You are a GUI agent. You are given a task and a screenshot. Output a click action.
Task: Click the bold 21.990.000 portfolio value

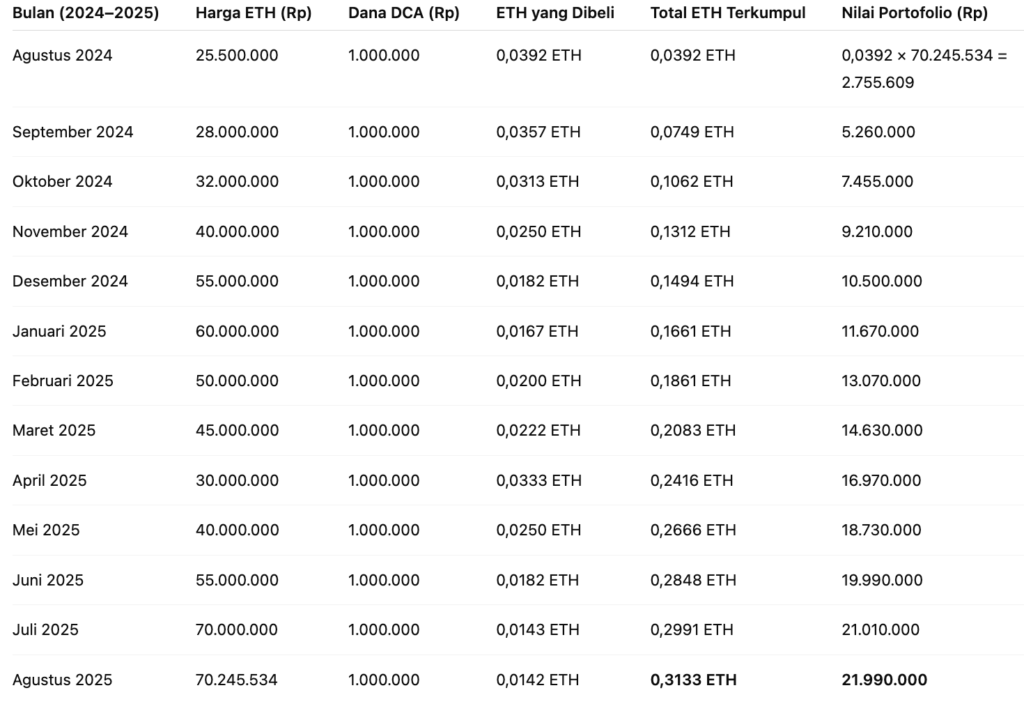point(884,680)
